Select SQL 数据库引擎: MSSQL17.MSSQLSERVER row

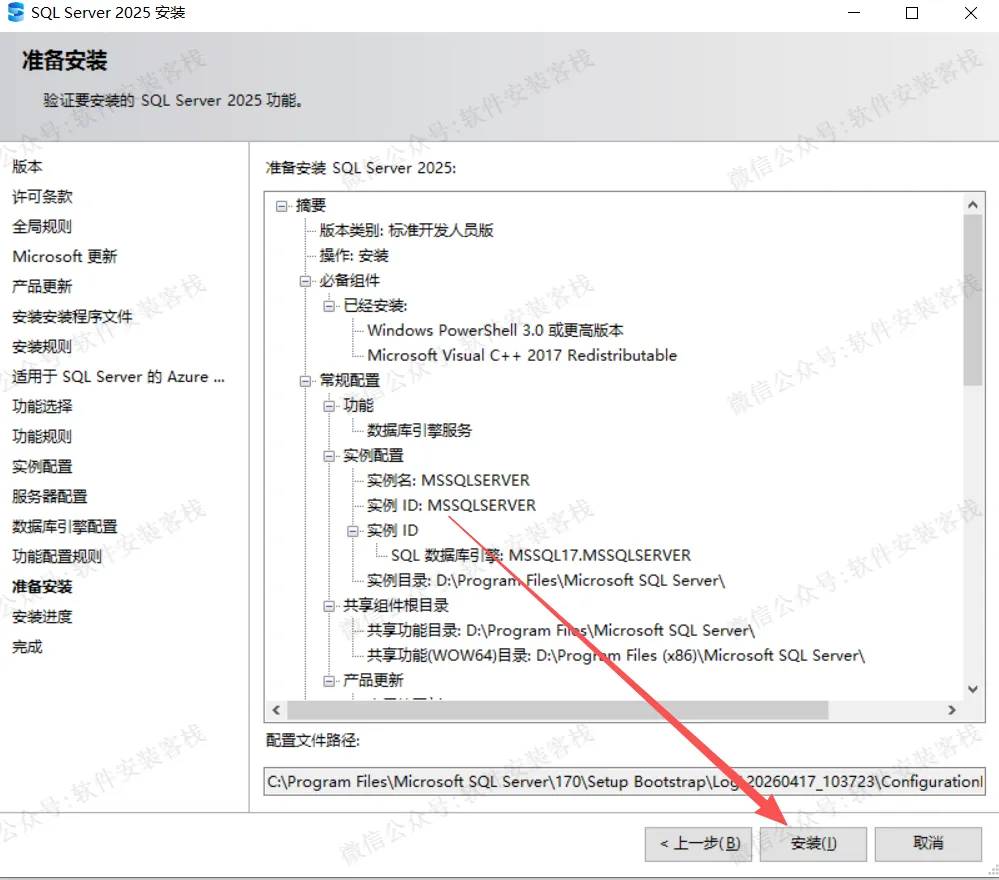[x=541, y=556]
